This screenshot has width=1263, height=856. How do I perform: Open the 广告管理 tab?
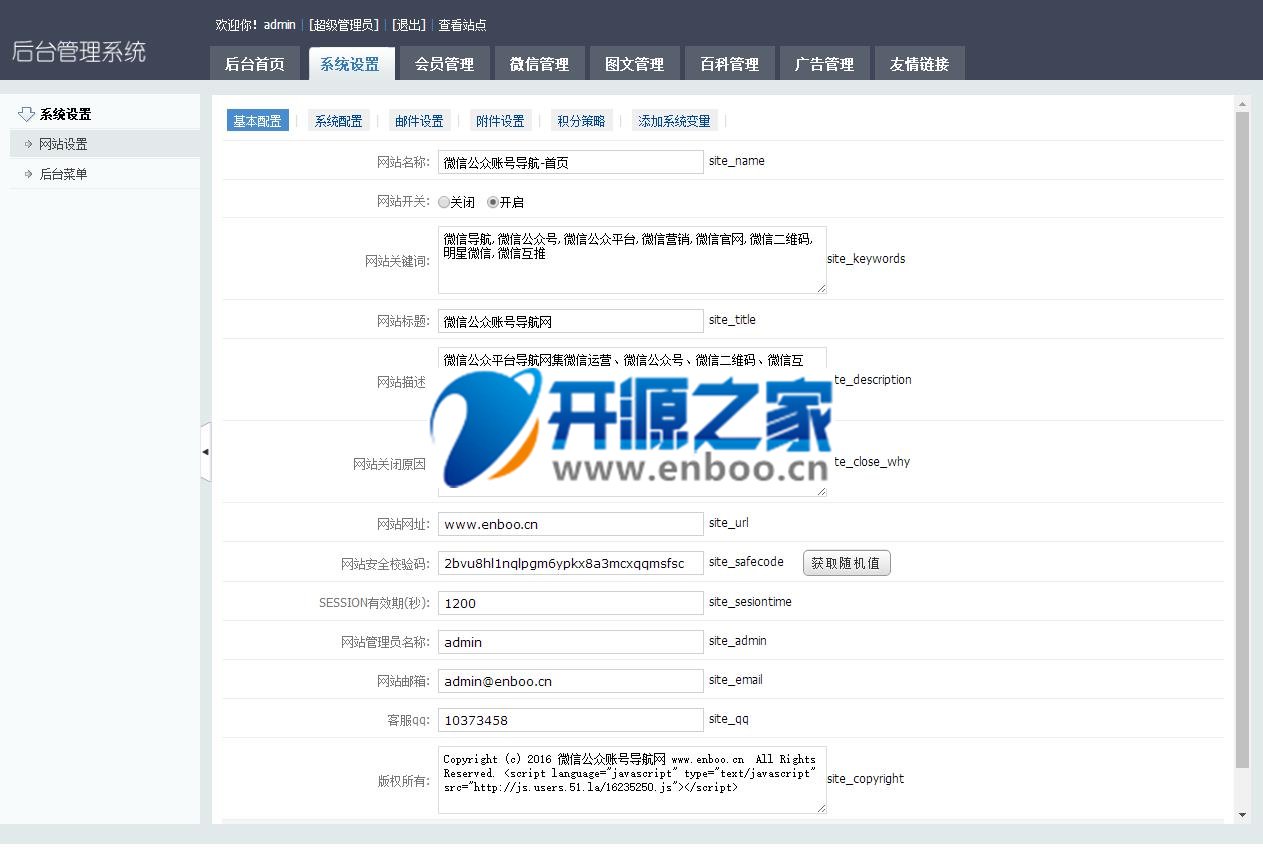825,64
